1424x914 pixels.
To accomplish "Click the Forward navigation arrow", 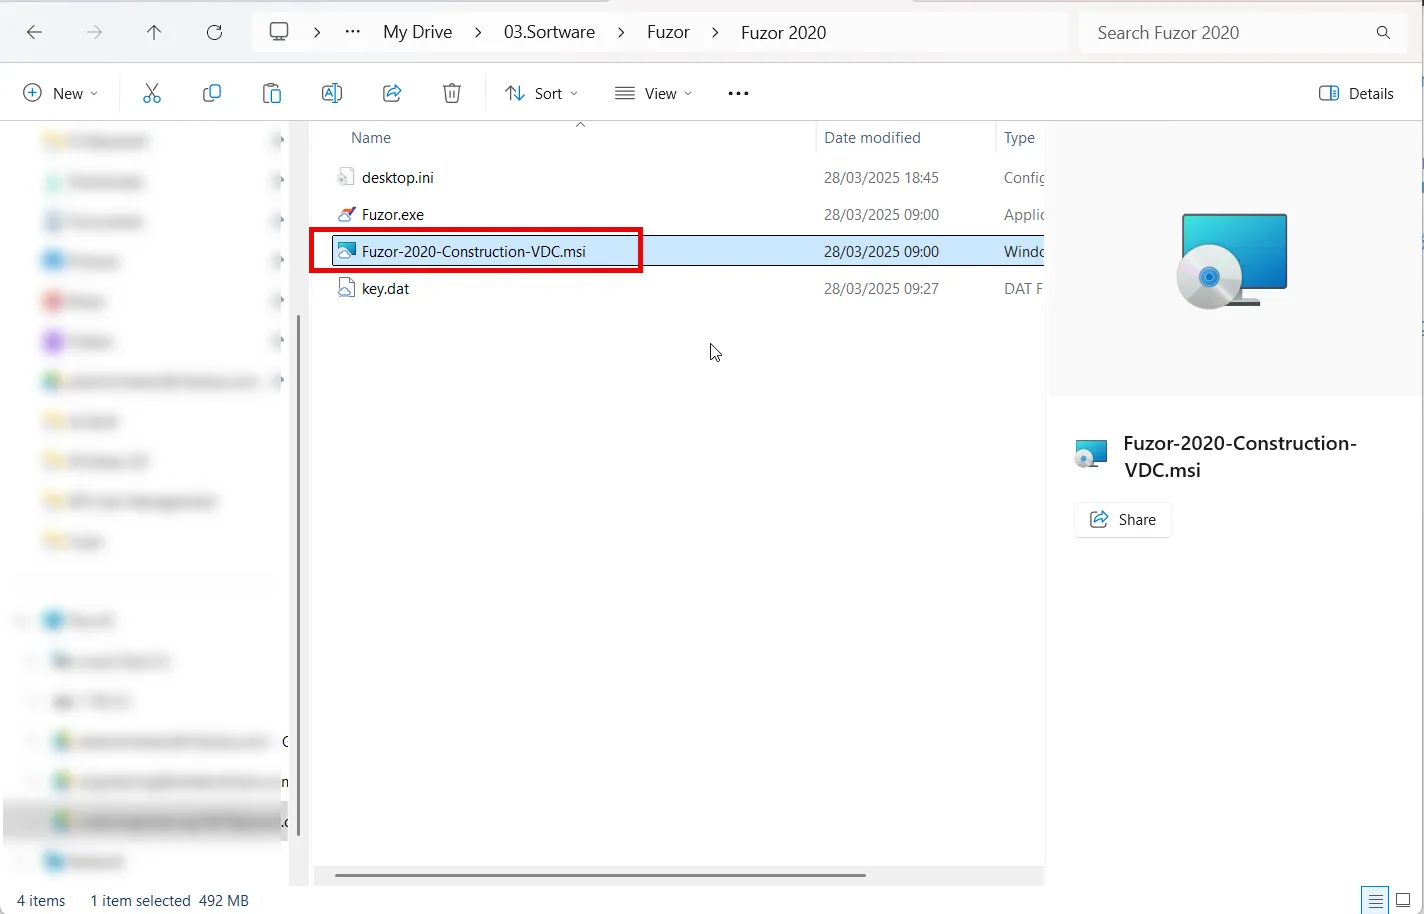I will pyautogui.click(x=94, y=32).
